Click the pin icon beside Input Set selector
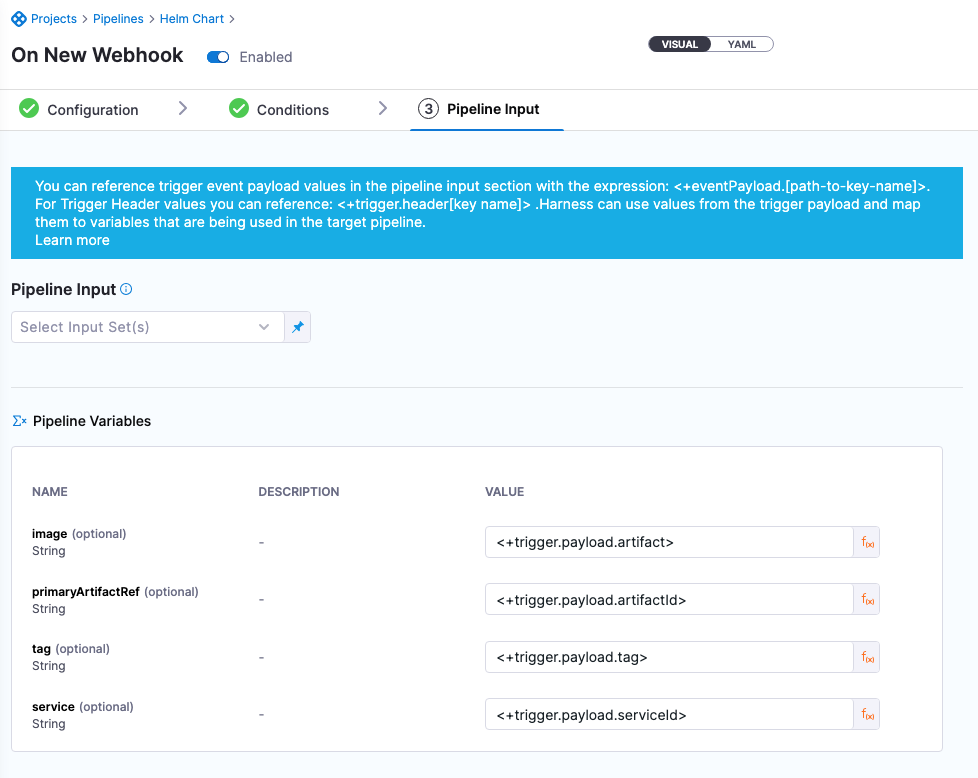Screen dimensions: 978x778 [297, 327]
